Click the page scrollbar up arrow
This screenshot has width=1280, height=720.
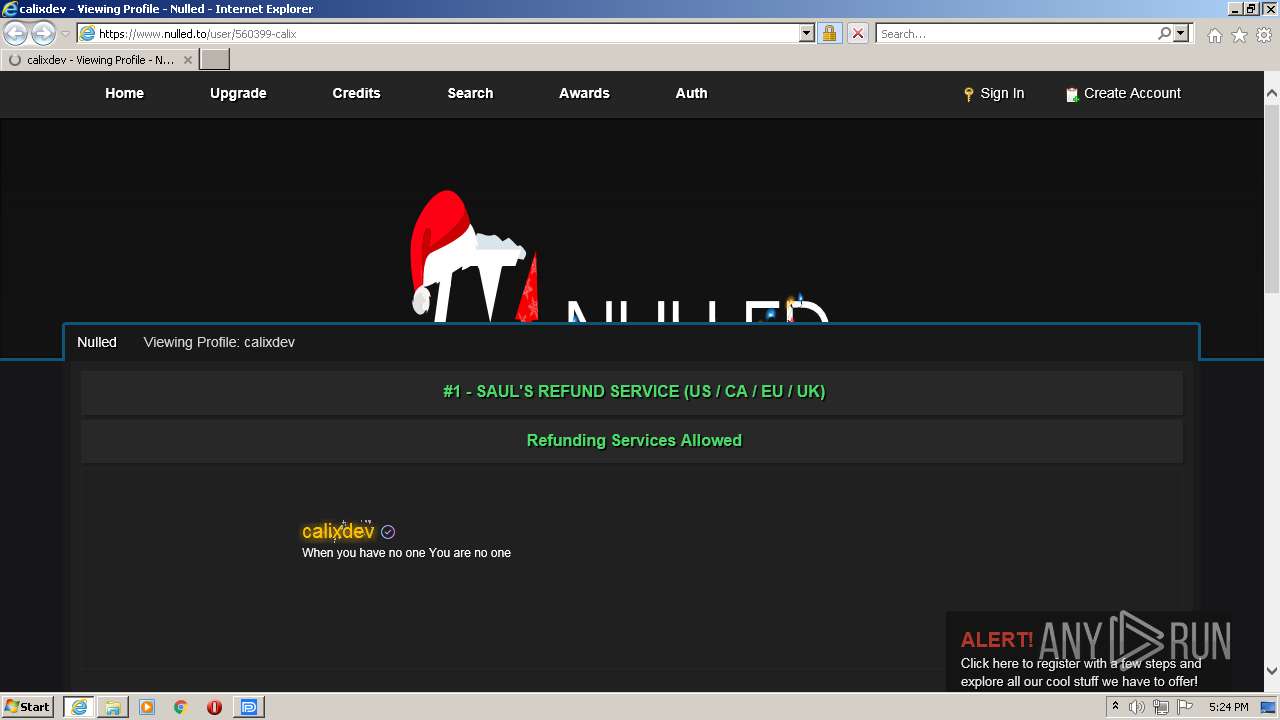(x=1272, y=93)
